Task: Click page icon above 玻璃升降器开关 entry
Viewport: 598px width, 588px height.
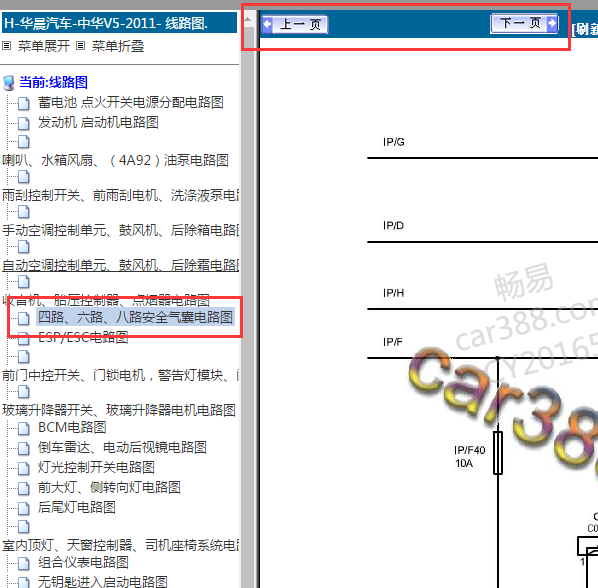Action: (24, 392)
